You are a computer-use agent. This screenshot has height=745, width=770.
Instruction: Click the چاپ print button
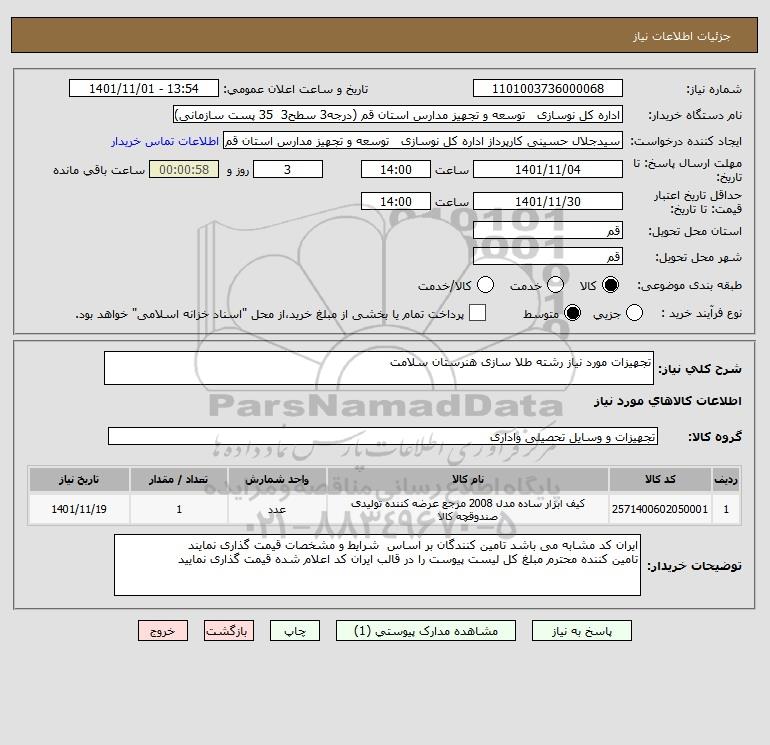click(295, 631)
